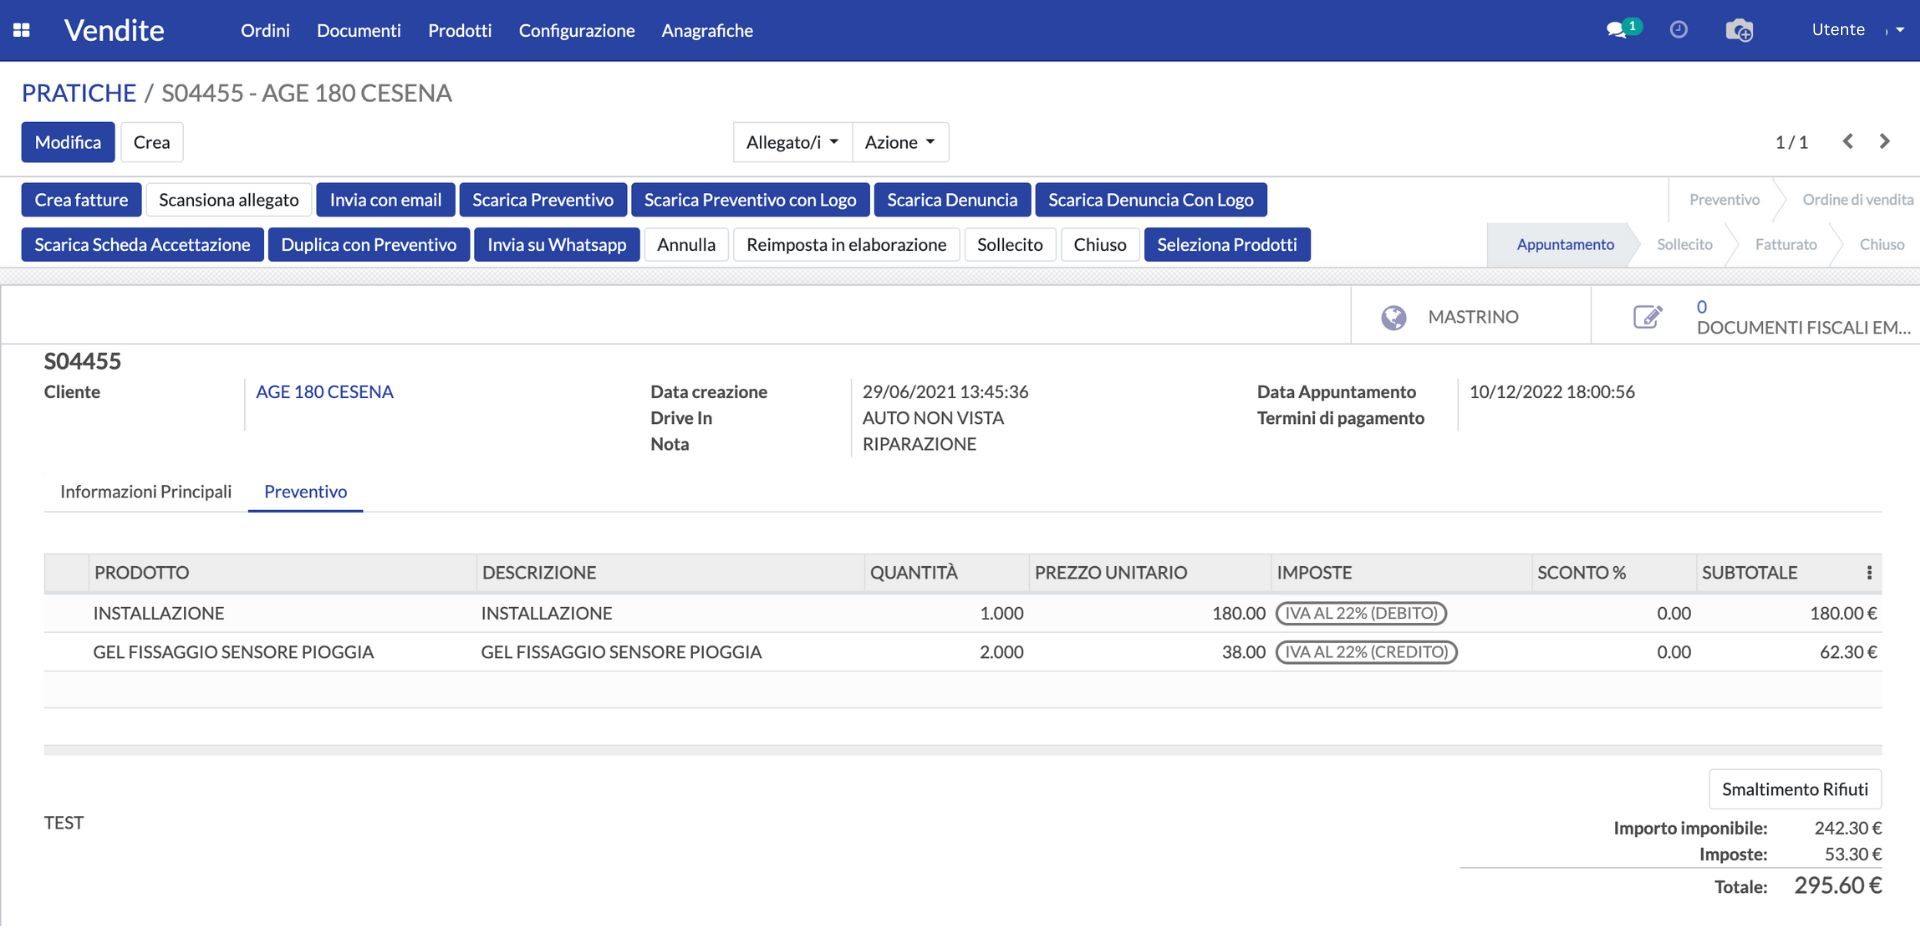Open the Configurazione menu

(577, 30)
